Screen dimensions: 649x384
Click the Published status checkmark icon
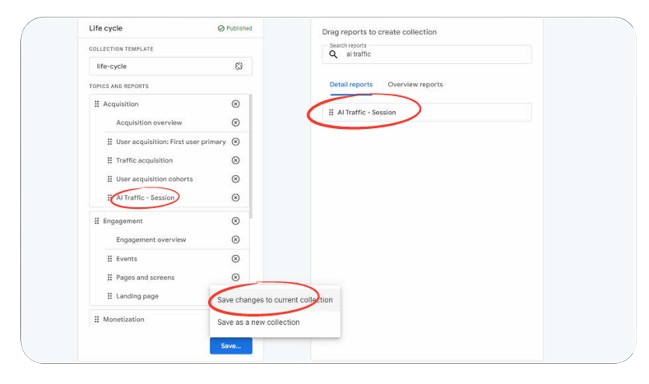(221, 28)
